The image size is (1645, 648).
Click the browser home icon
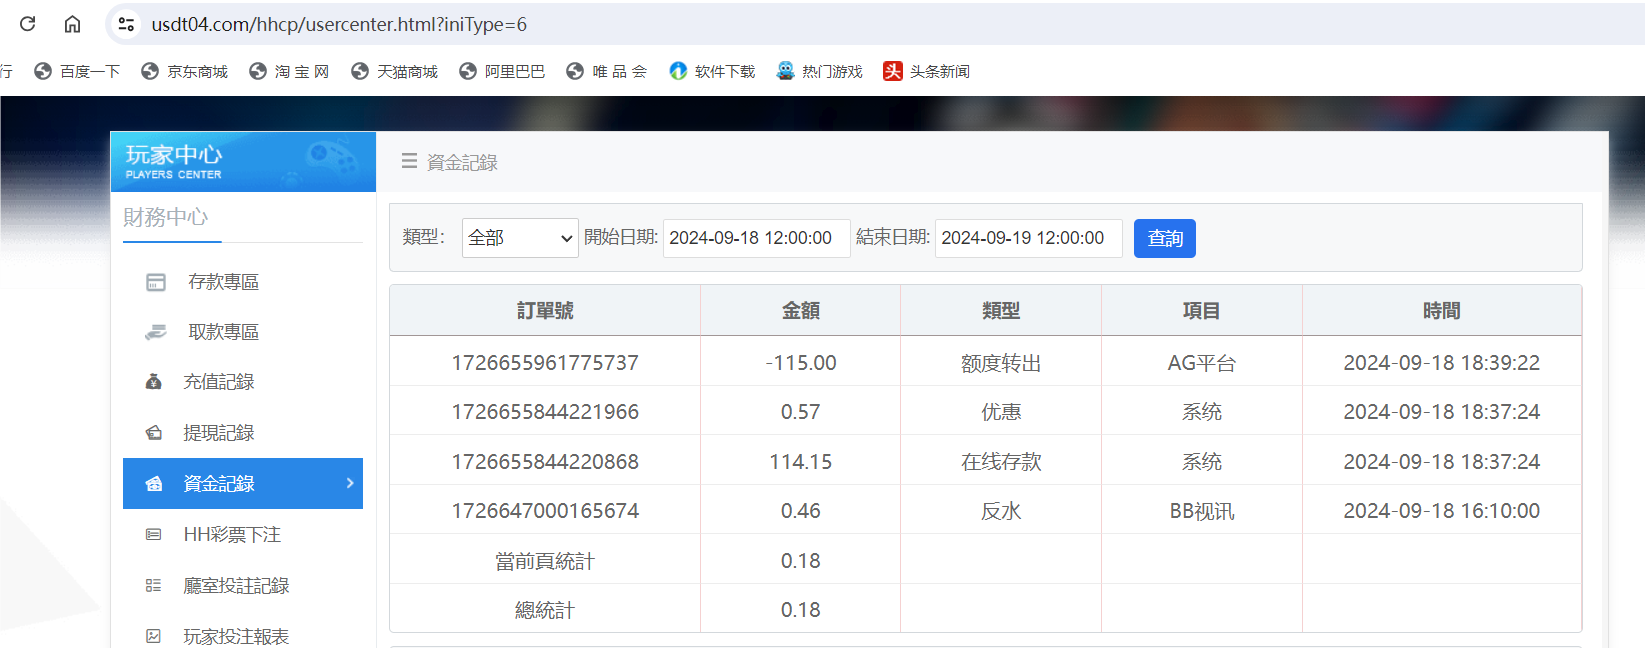(72, 24)
